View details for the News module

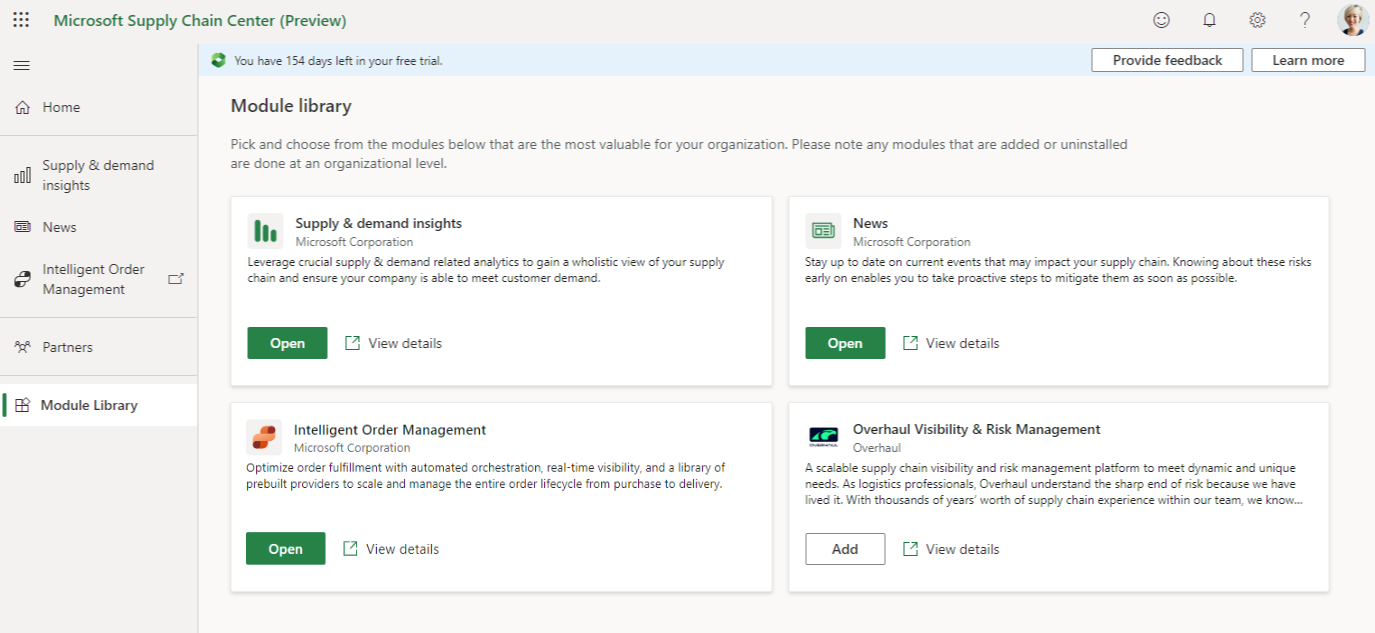[951, 343]
